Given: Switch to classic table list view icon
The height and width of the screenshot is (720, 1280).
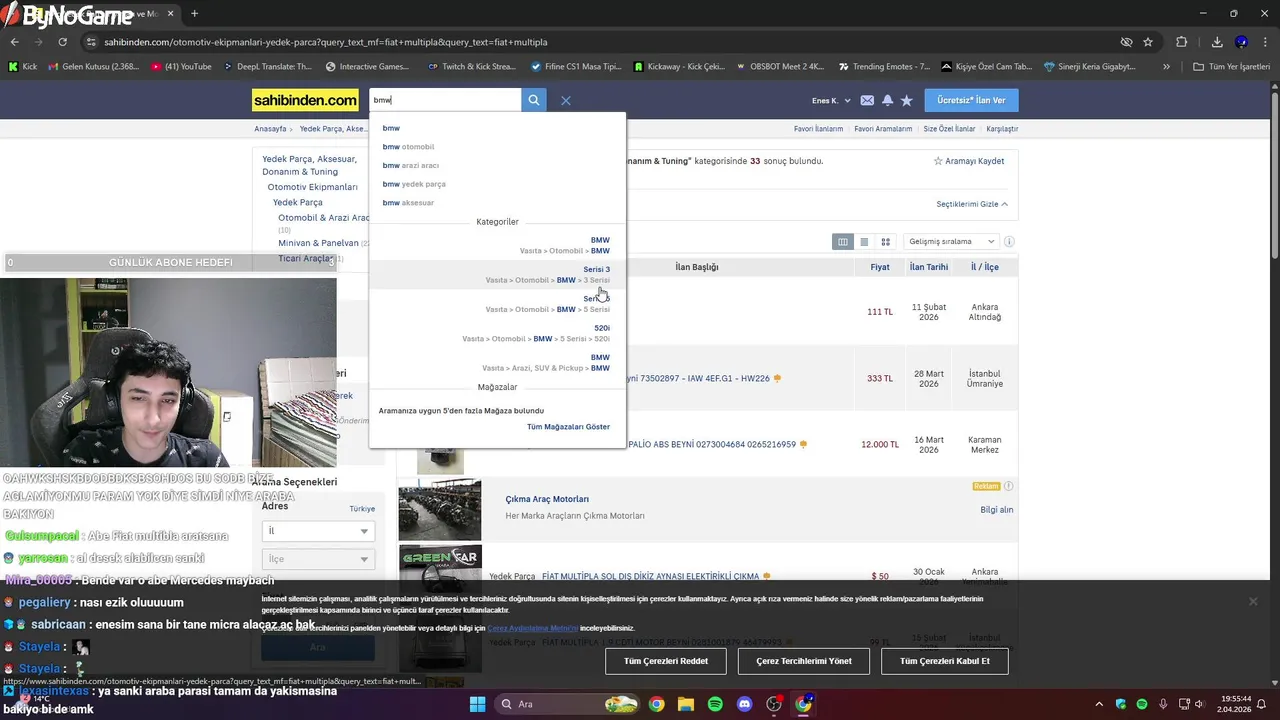Looking at the screenshot, I should coord(843,241).
